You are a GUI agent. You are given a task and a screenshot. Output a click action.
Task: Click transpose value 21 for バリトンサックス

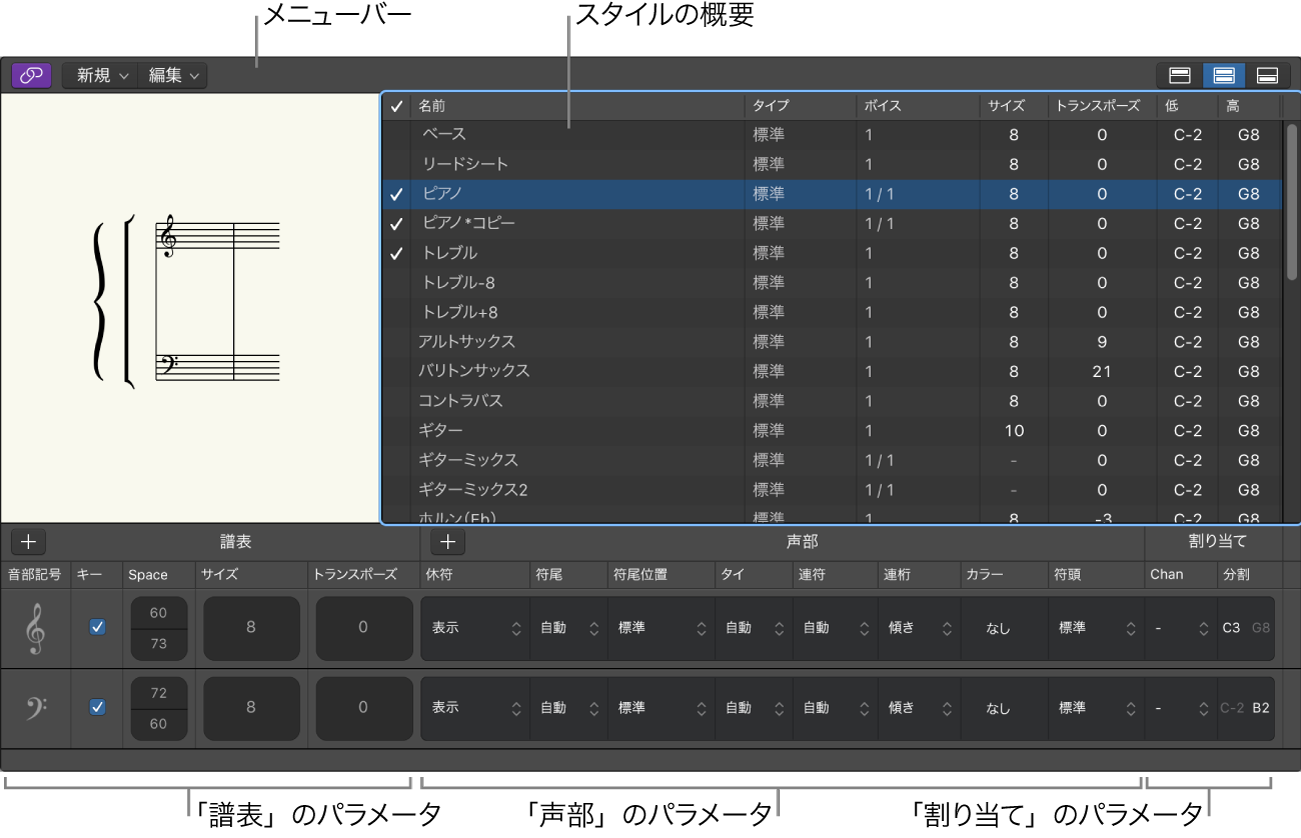tap(1102, 372)
